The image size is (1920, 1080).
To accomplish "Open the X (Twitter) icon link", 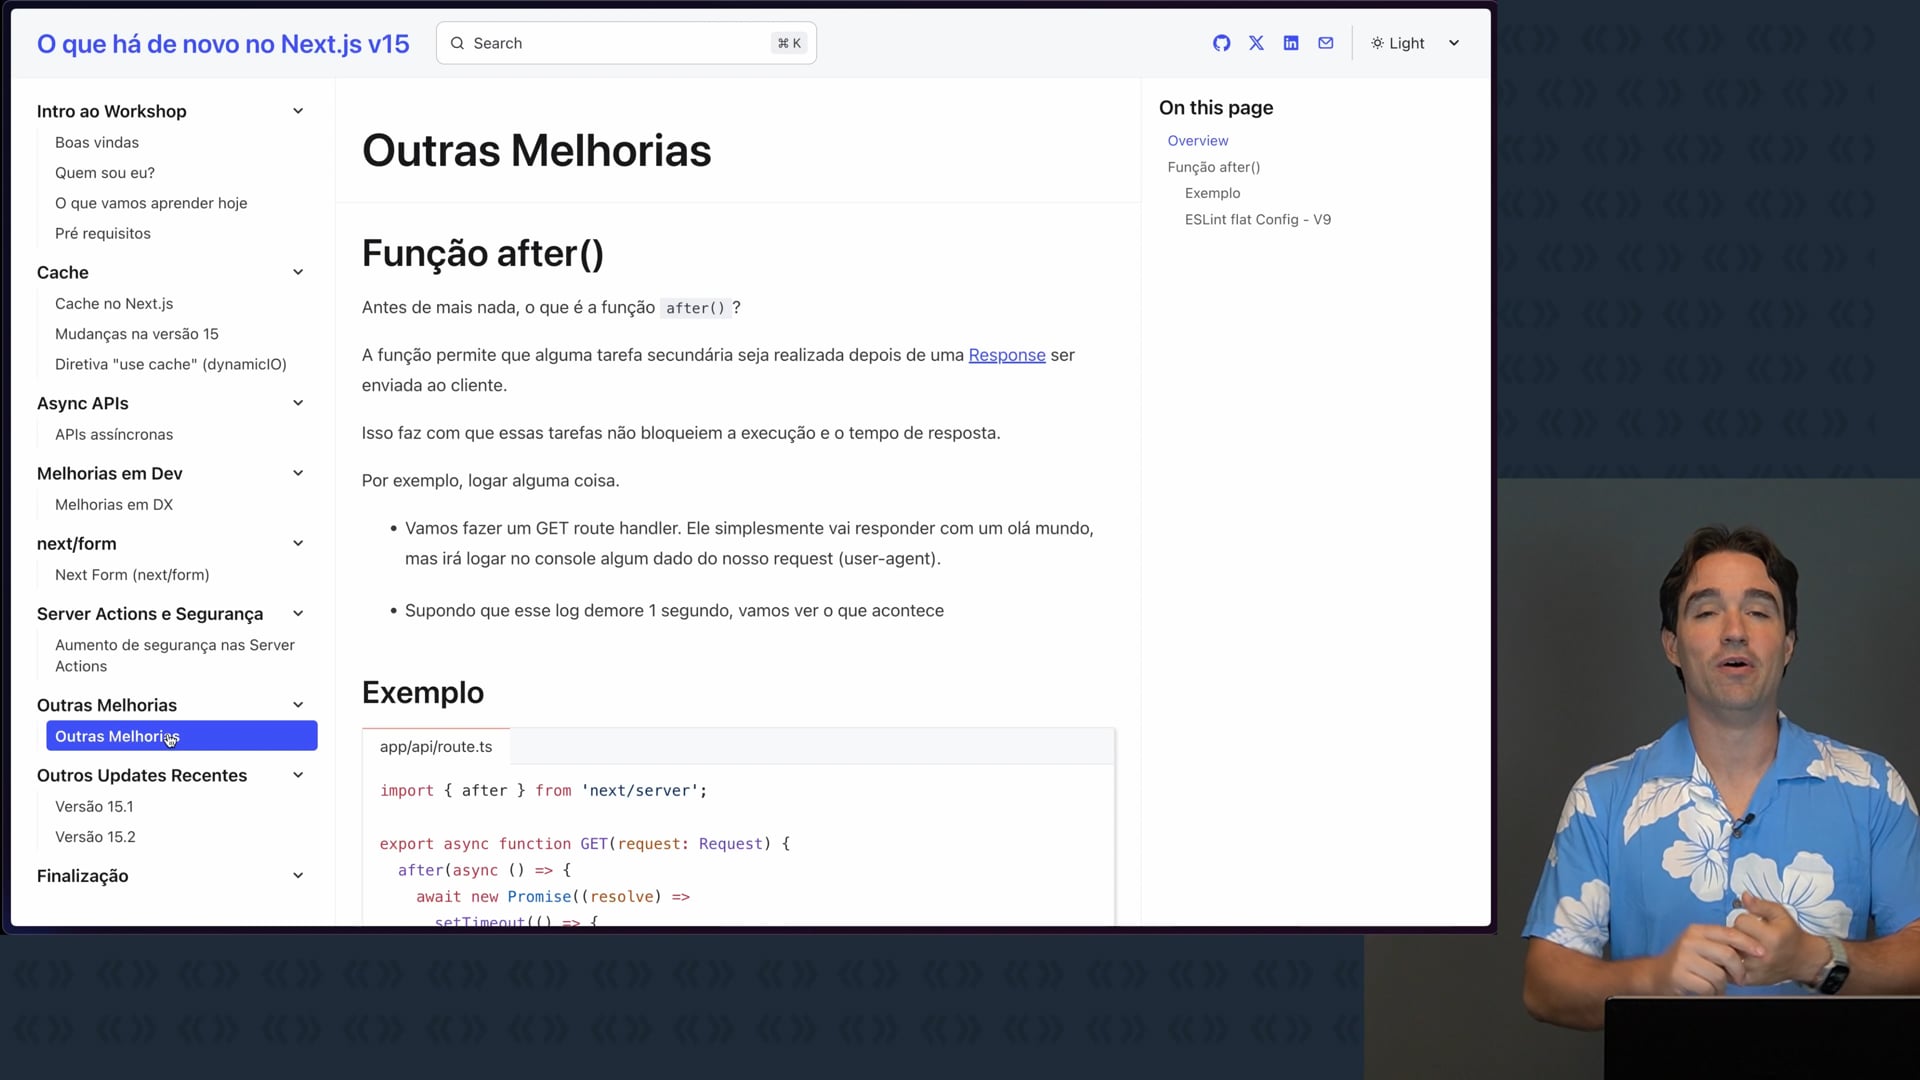I will pyautogui.click(x=1256, y=43).
